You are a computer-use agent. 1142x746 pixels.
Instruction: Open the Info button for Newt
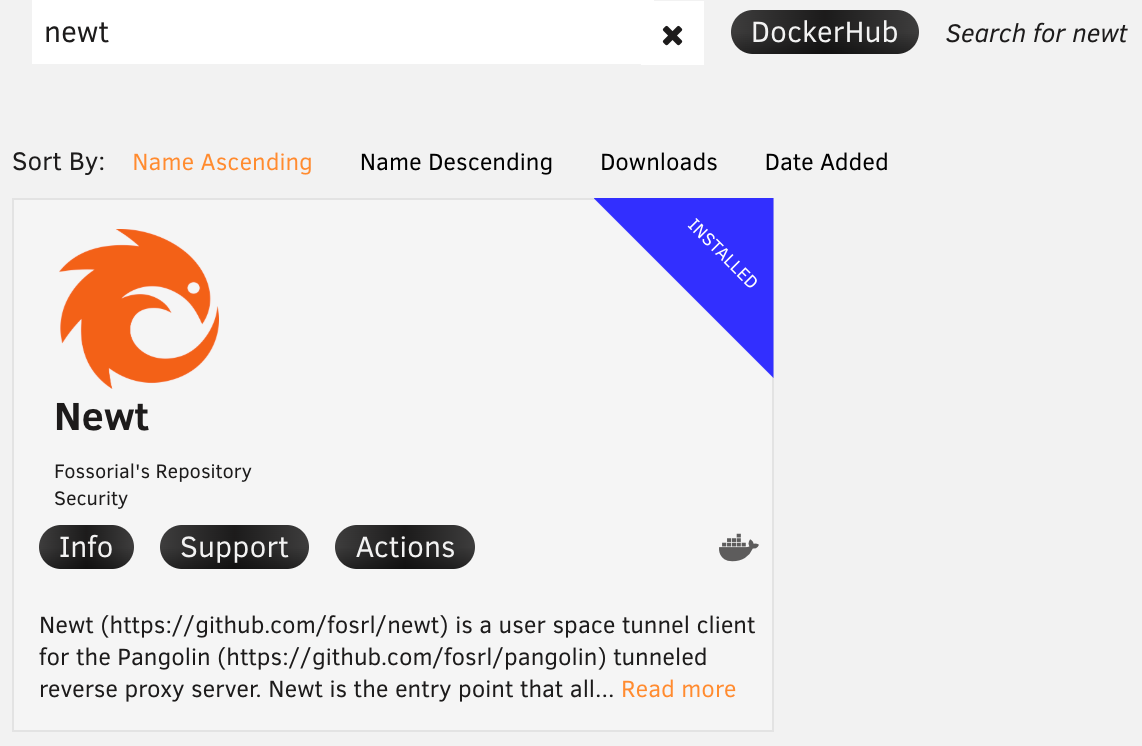[86, 547]
